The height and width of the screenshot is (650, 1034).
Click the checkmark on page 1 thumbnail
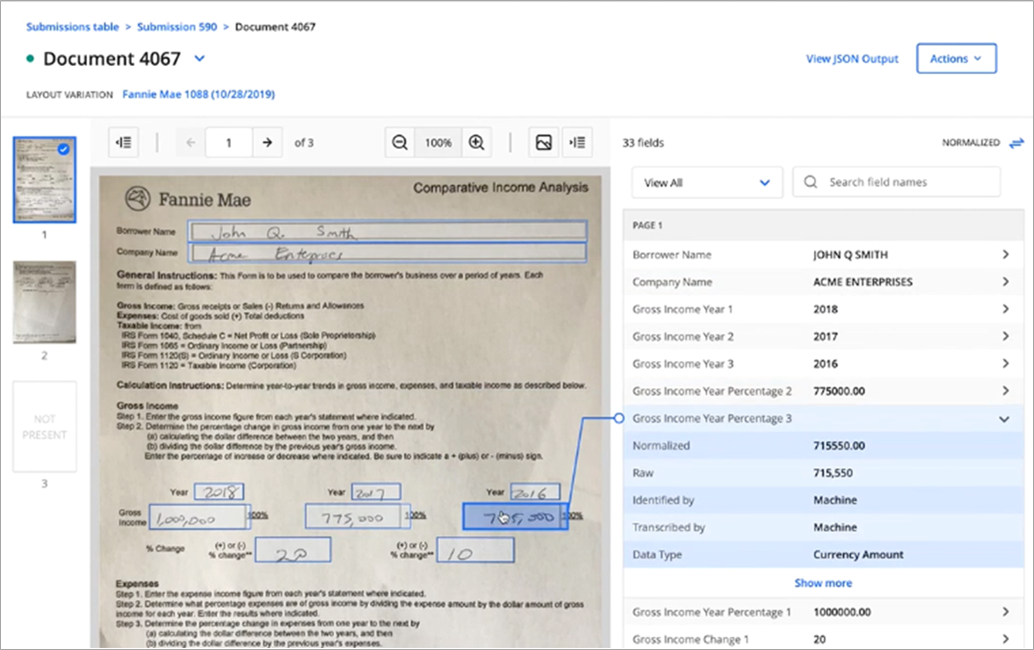(x=63, y=149)
